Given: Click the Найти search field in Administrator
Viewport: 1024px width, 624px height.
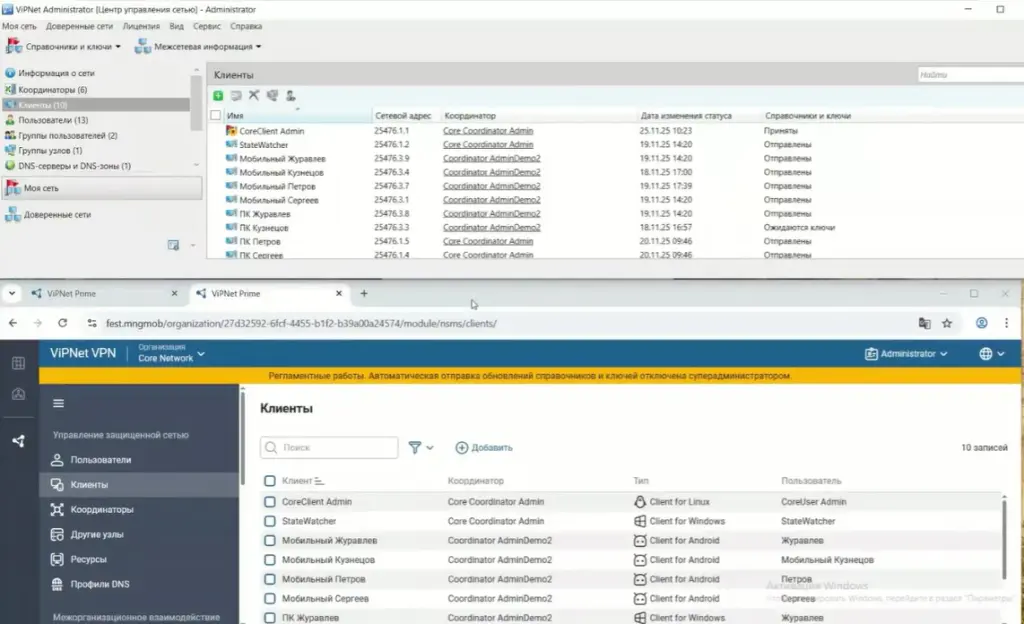Looking at the screenshot, I should pos(970,74).
